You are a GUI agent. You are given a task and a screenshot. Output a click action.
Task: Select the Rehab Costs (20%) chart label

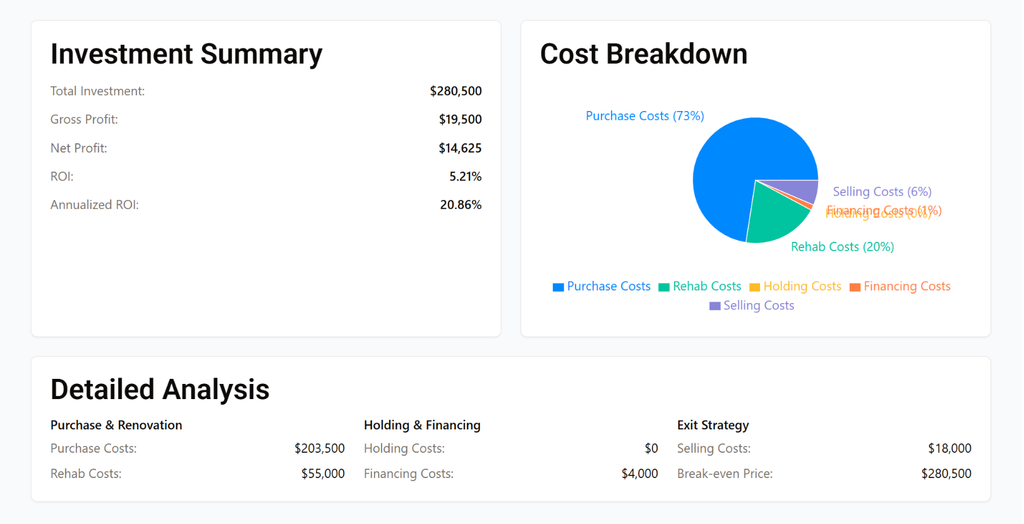coord(842,246)
